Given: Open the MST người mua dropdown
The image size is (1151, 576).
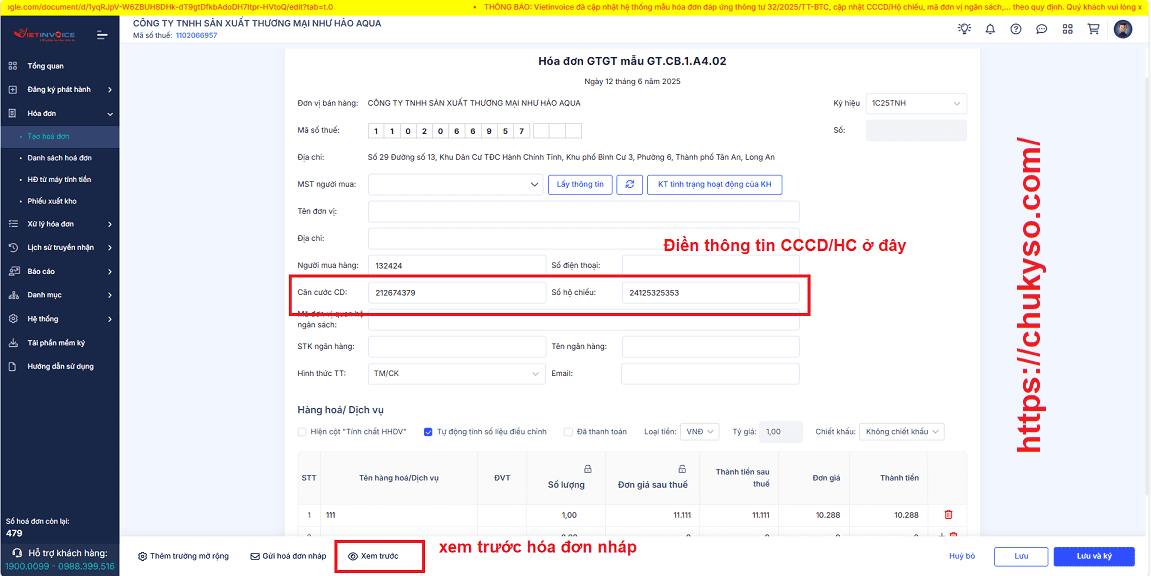Looking at the screenshot, I should [x=456, y=184].
